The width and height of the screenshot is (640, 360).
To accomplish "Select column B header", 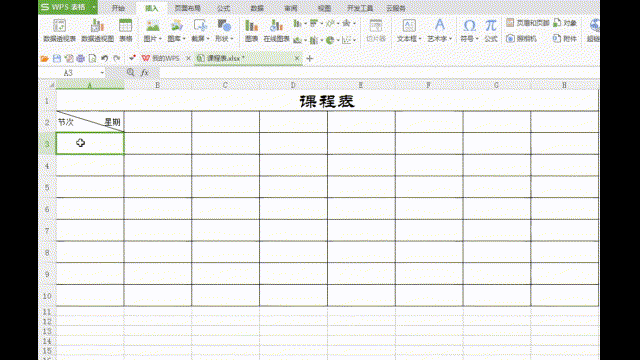I will coord(158,85).
